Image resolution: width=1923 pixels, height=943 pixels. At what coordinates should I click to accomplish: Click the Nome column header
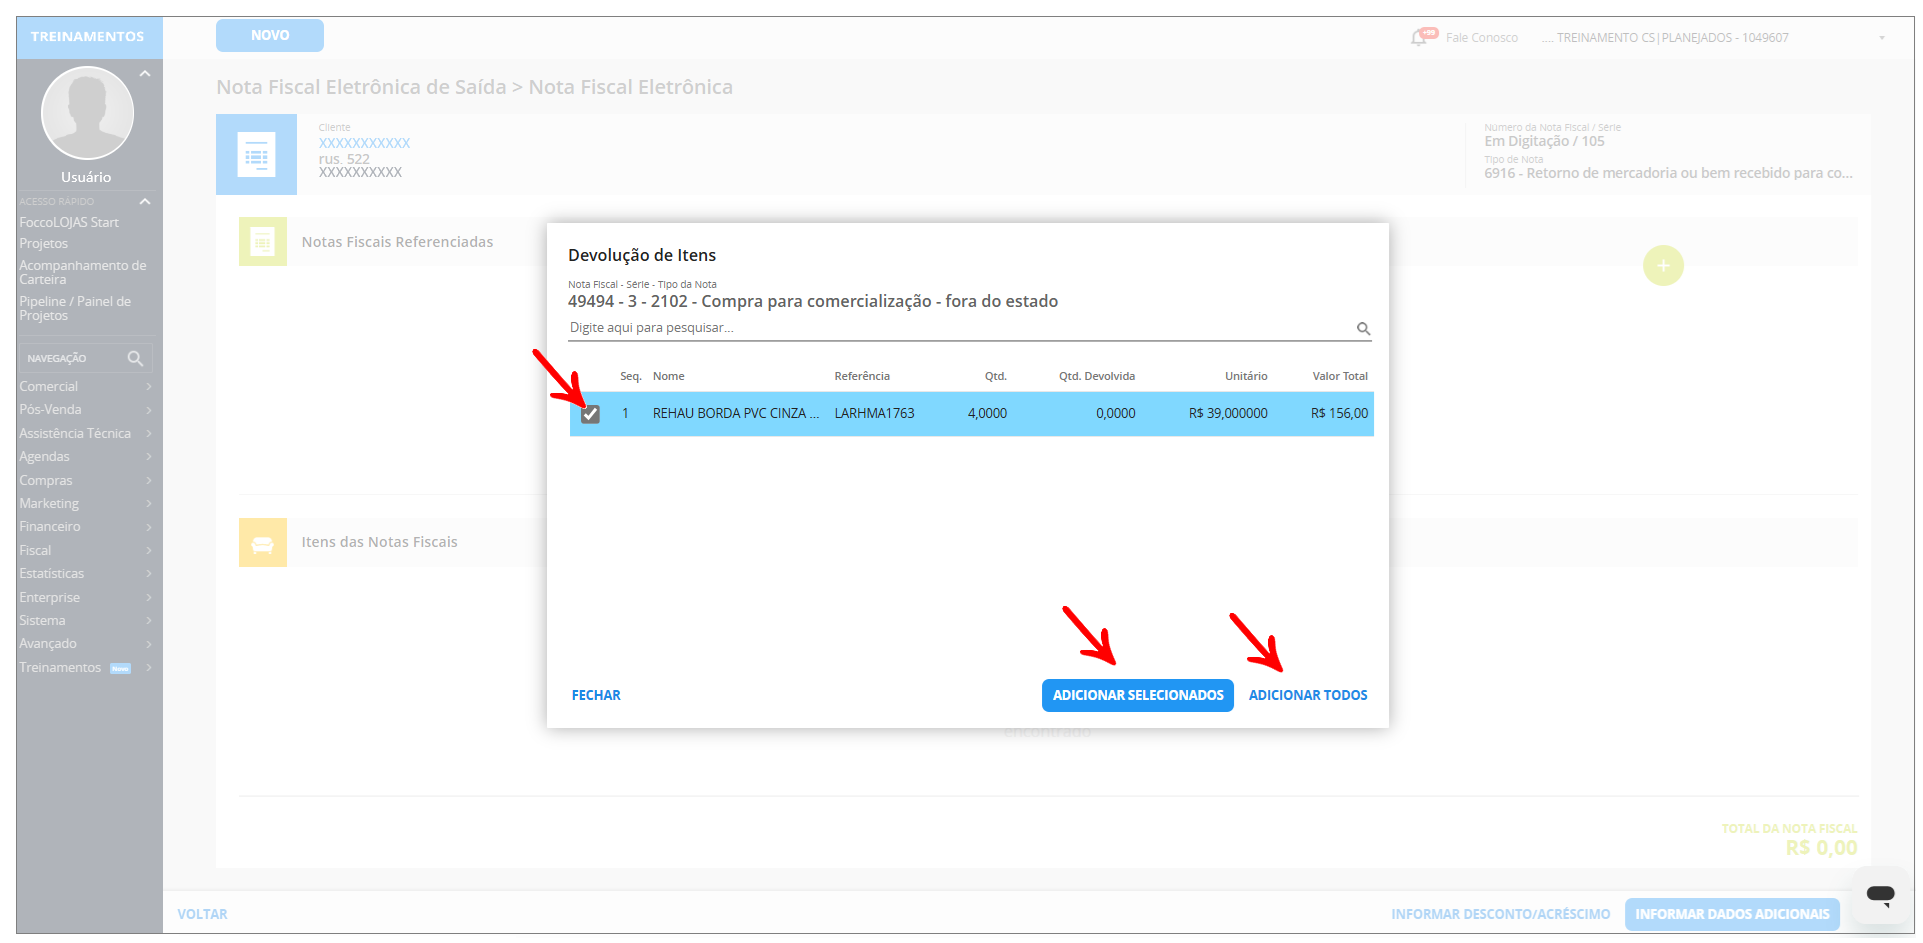[669, 377]
